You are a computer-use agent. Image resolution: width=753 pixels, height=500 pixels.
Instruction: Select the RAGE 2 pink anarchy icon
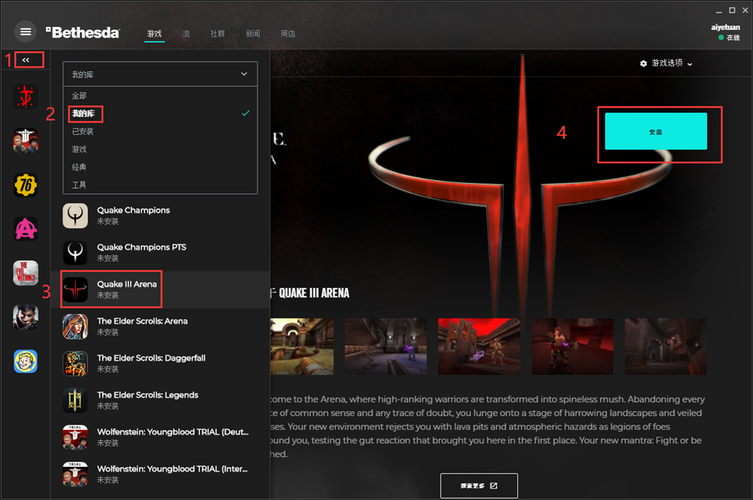point(25,229)
